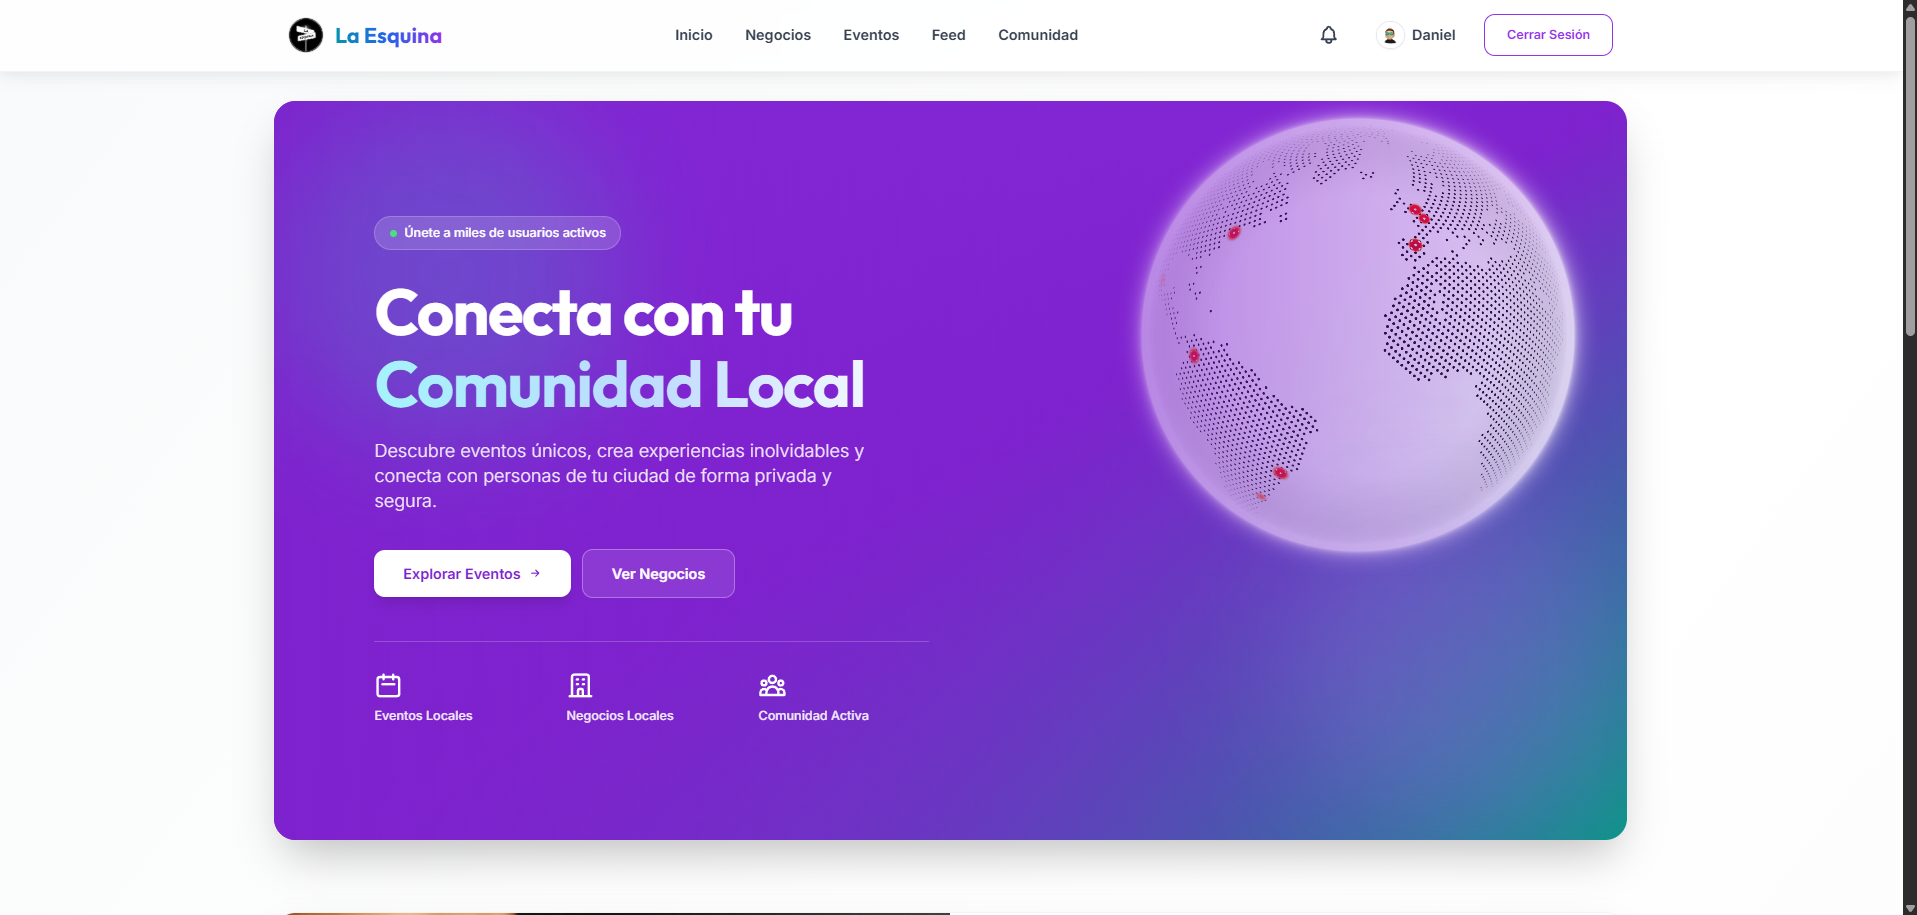Click the La Esquina logo icon
The height and width of the screenshot is (915, 1917).
pyautogui.click(x=305, y=35)
